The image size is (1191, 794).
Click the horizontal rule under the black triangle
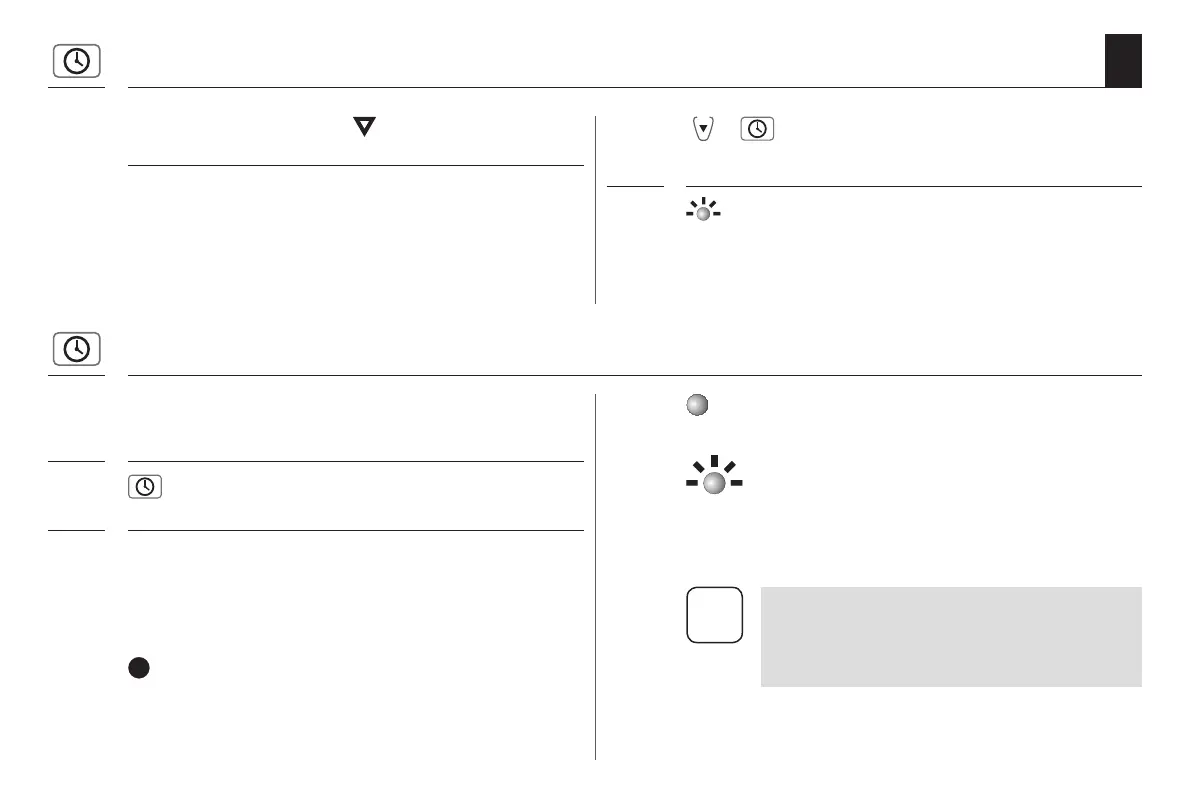coord(355,165)
